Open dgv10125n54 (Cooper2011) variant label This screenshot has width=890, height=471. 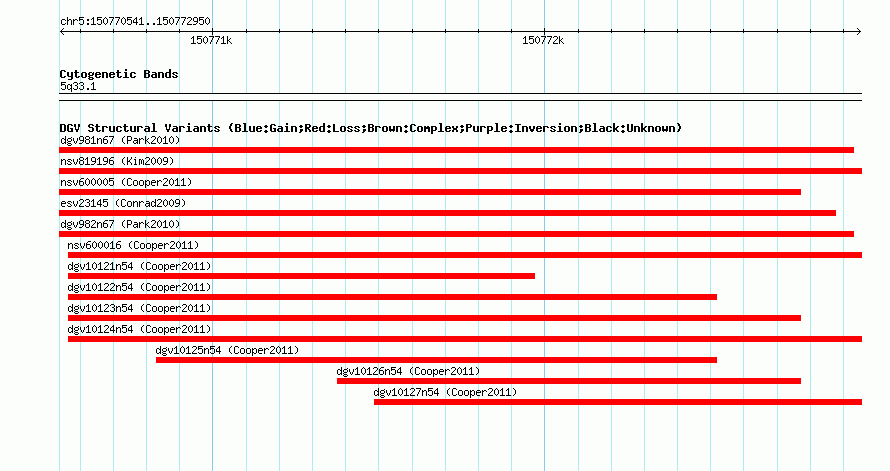pyautogui.click(x=227, y=350)
